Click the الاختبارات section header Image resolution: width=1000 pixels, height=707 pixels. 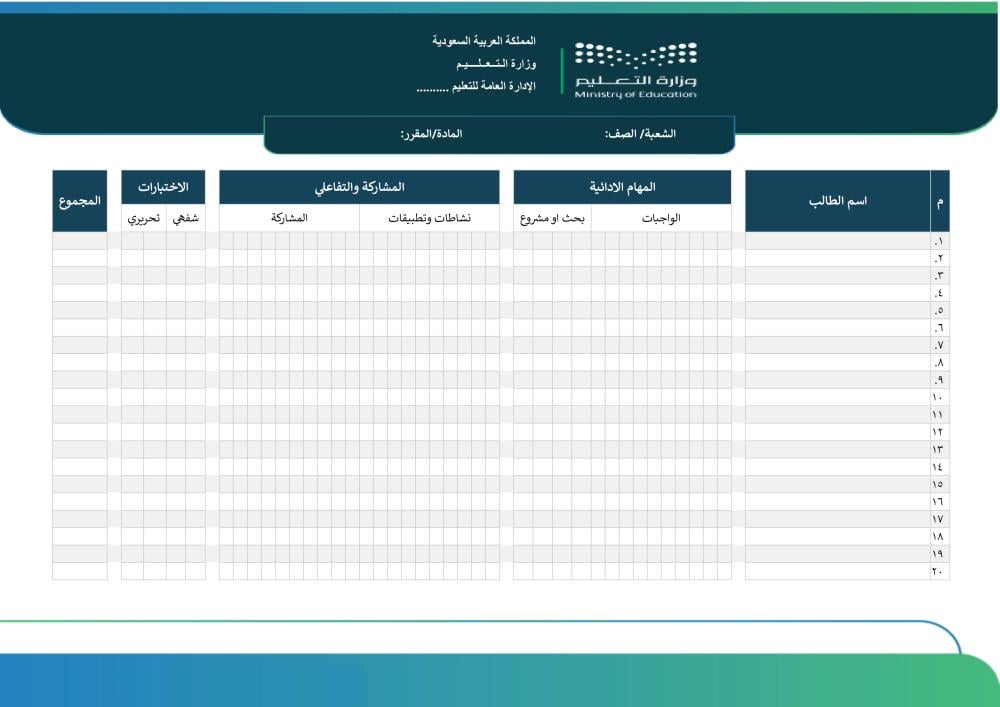point(163,187)
